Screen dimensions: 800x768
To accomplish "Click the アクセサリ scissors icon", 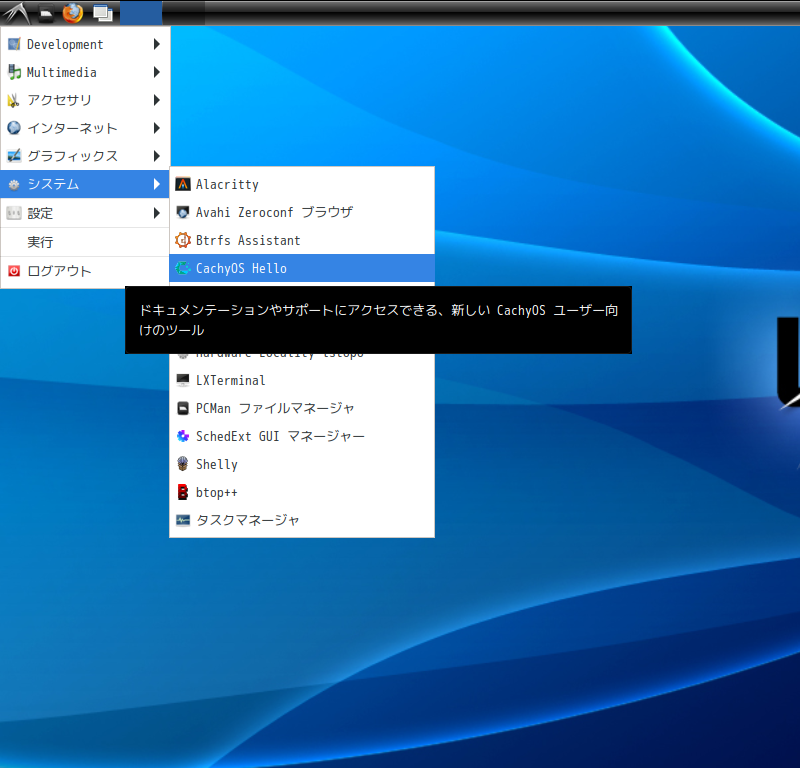I will 14,100.
